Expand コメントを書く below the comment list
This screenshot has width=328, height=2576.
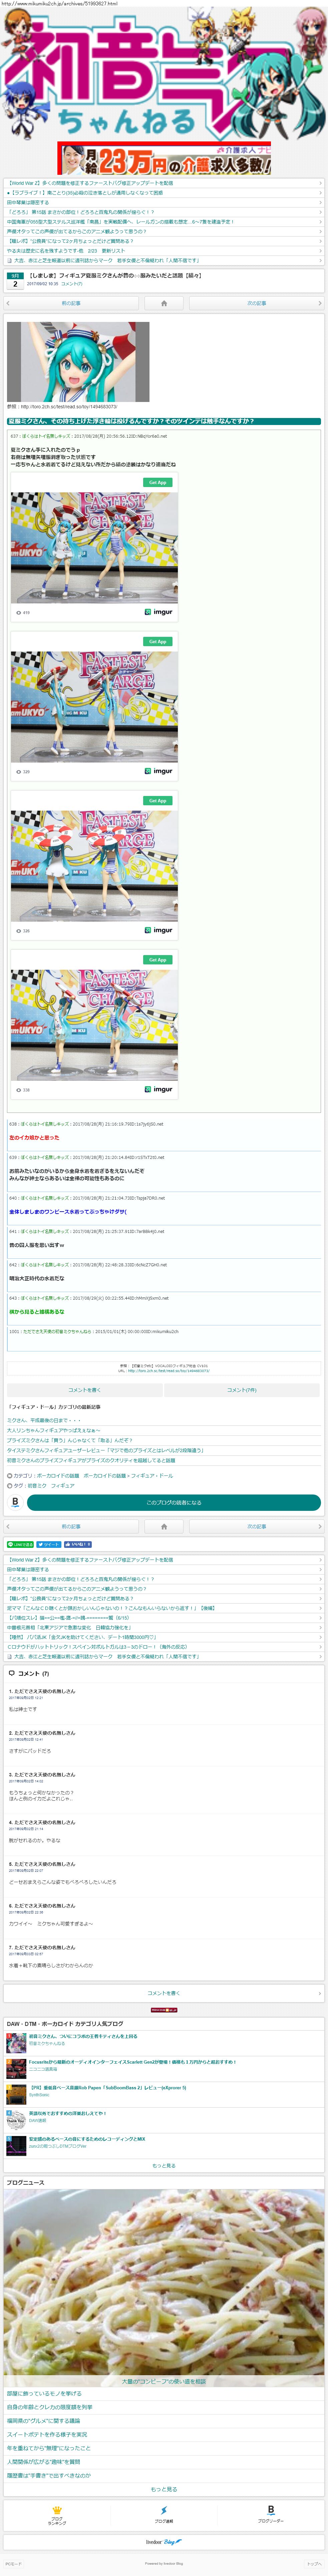[x=164, y=1993]
